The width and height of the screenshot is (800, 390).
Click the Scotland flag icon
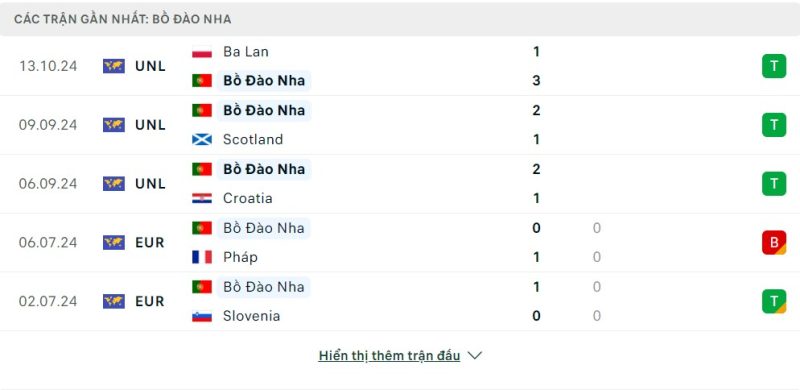pos(202,139)
